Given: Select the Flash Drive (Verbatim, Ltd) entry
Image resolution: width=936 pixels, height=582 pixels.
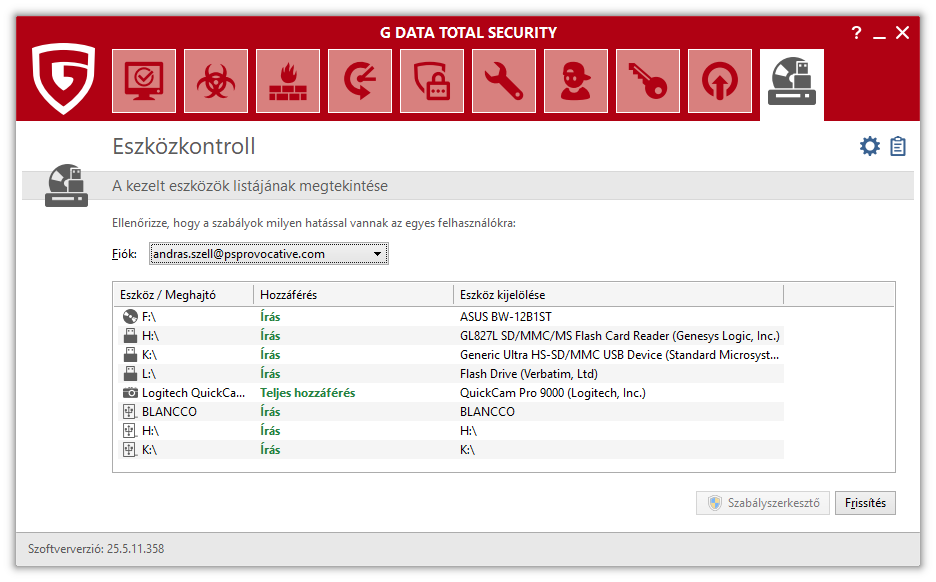Looking at the screenshot, I should pyautogui.click(x=528, y=374).
